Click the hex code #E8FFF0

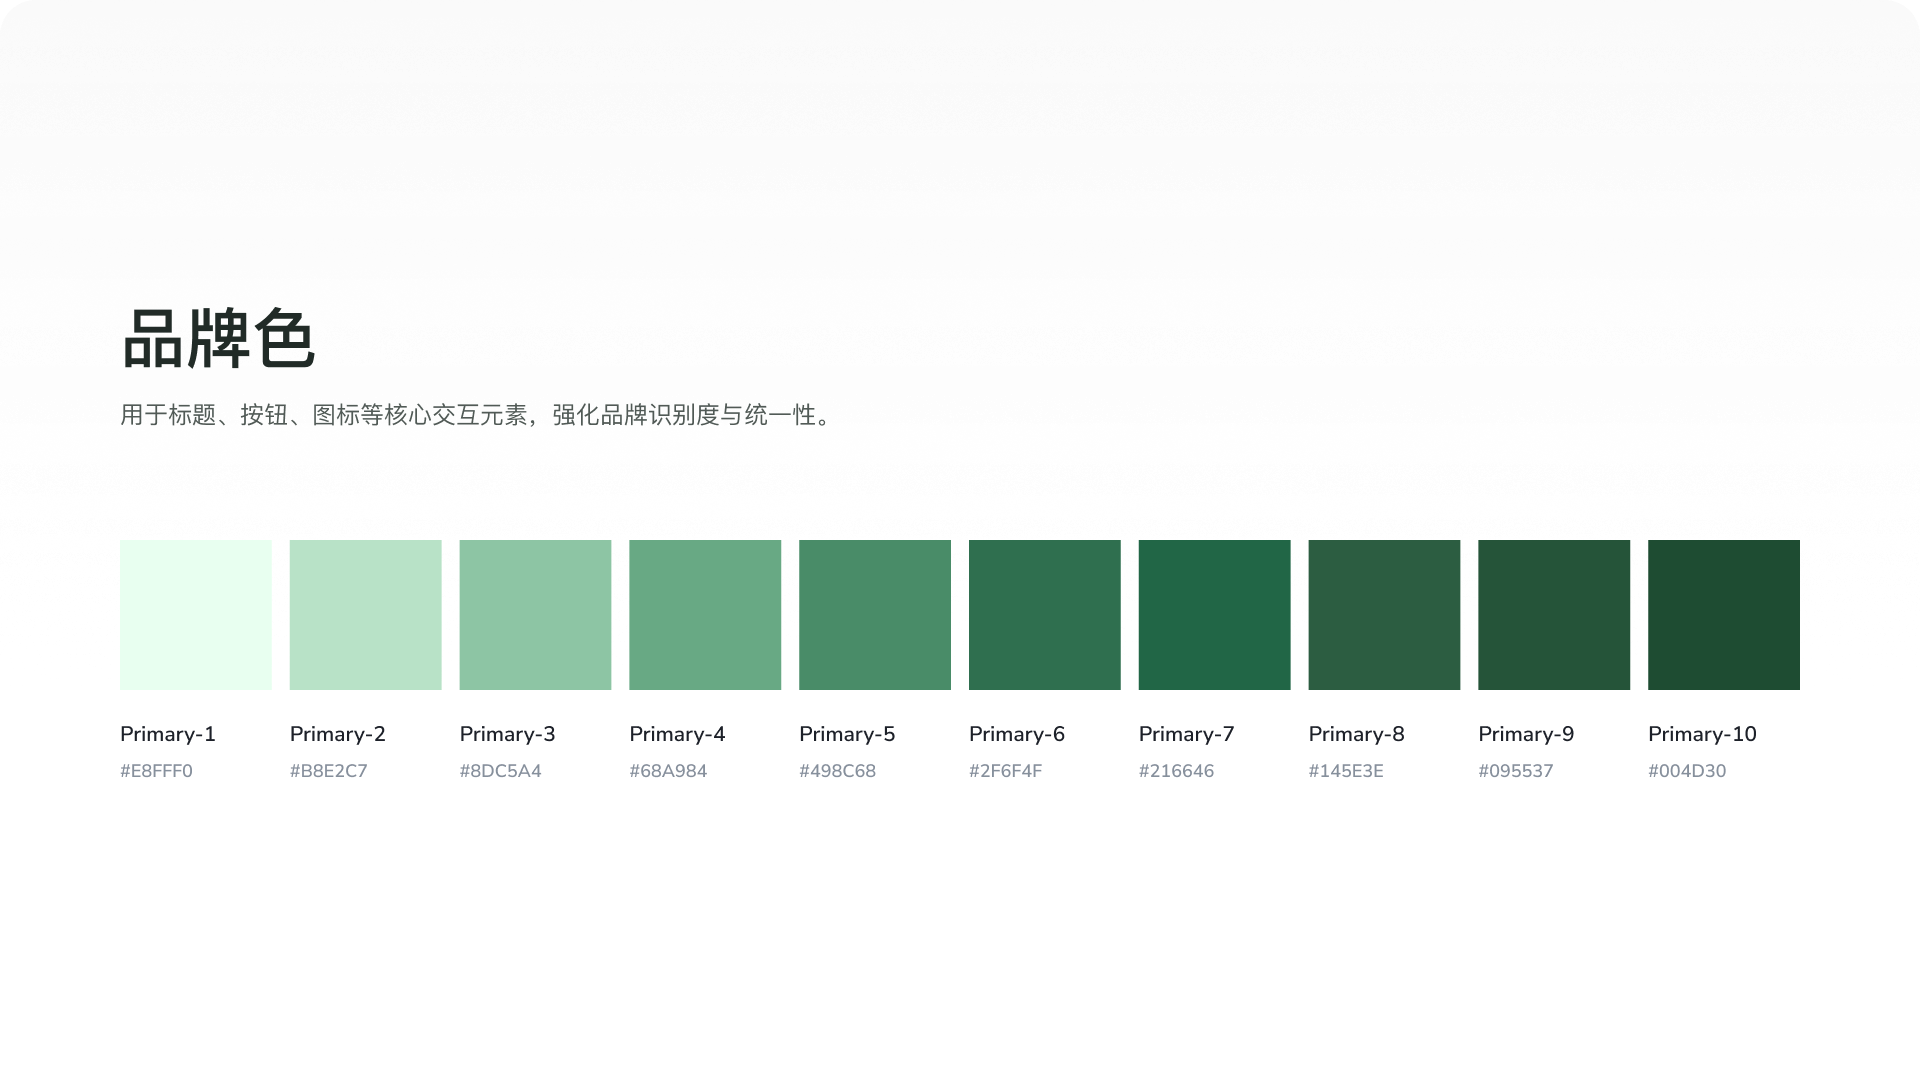156,770
